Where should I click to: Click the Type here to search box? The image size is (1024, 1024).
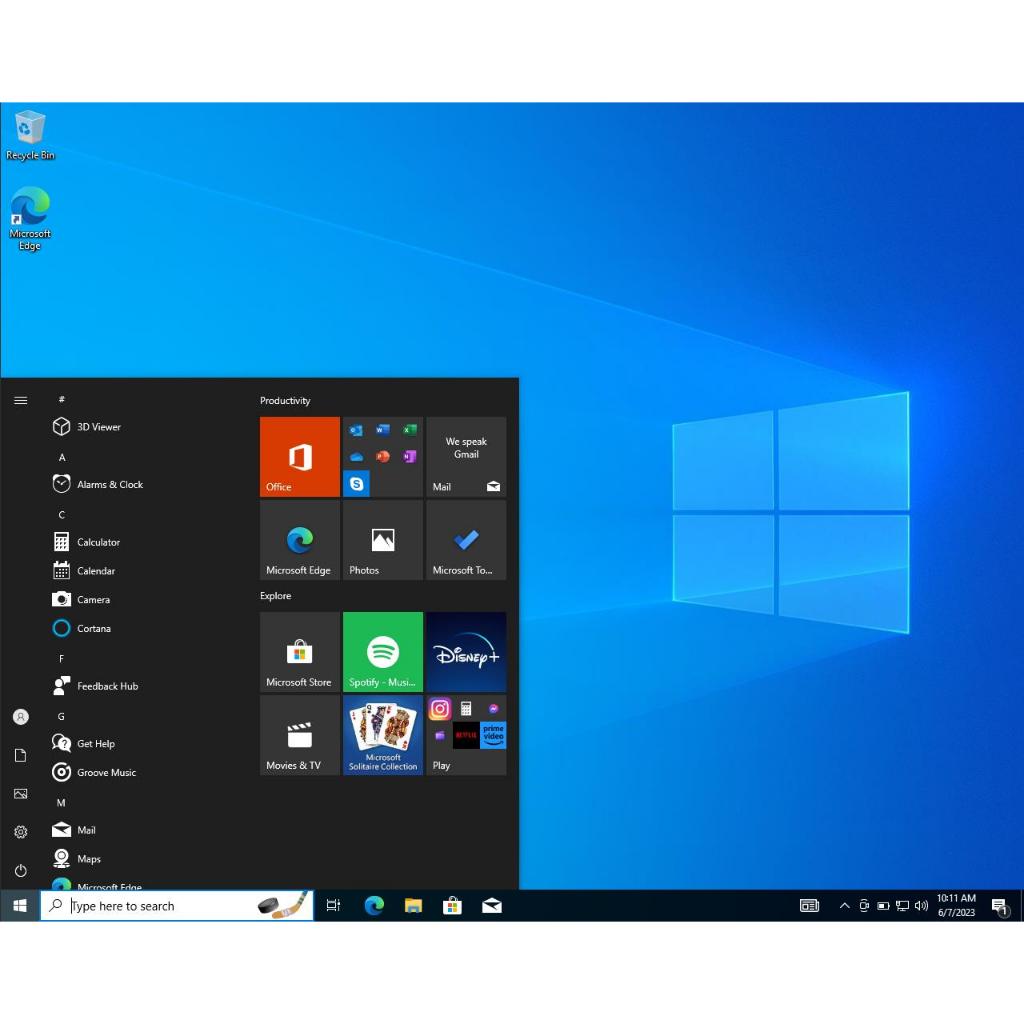(x=160, y=906)
